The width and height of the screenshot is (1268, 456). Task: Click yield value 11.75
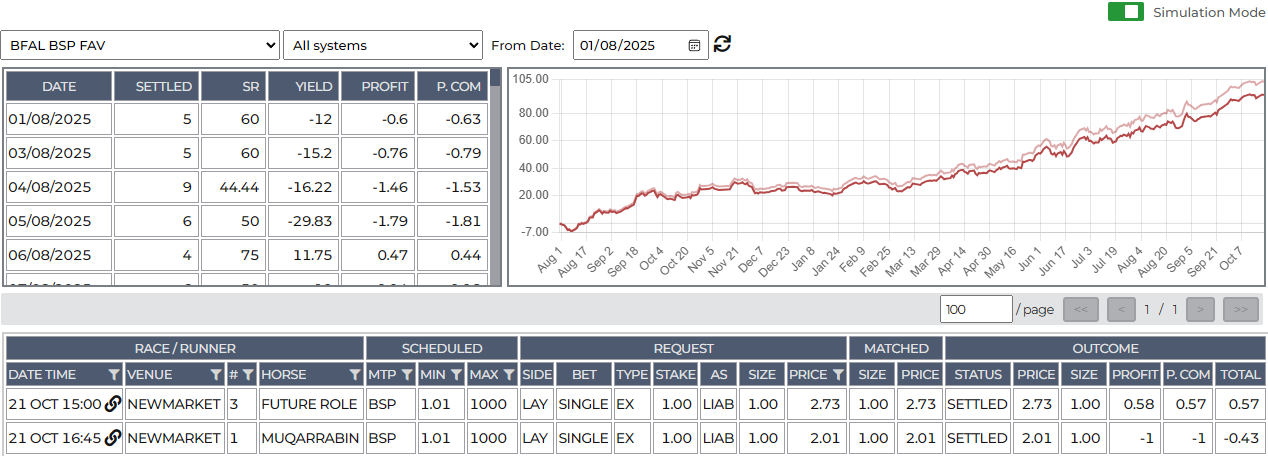pos(301,255)
